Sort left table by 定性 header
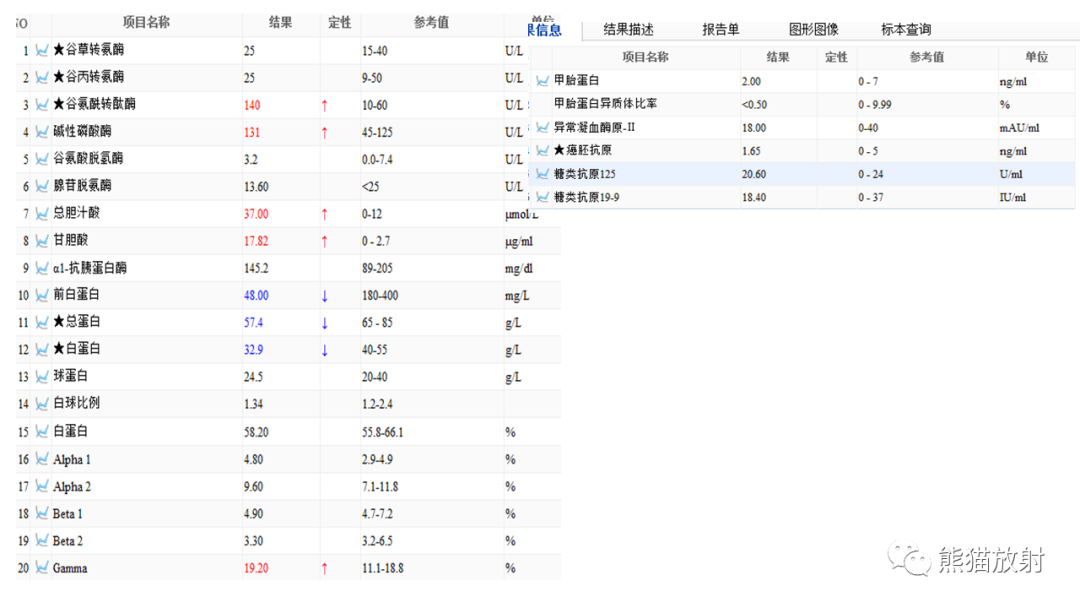 click(340, 23)
